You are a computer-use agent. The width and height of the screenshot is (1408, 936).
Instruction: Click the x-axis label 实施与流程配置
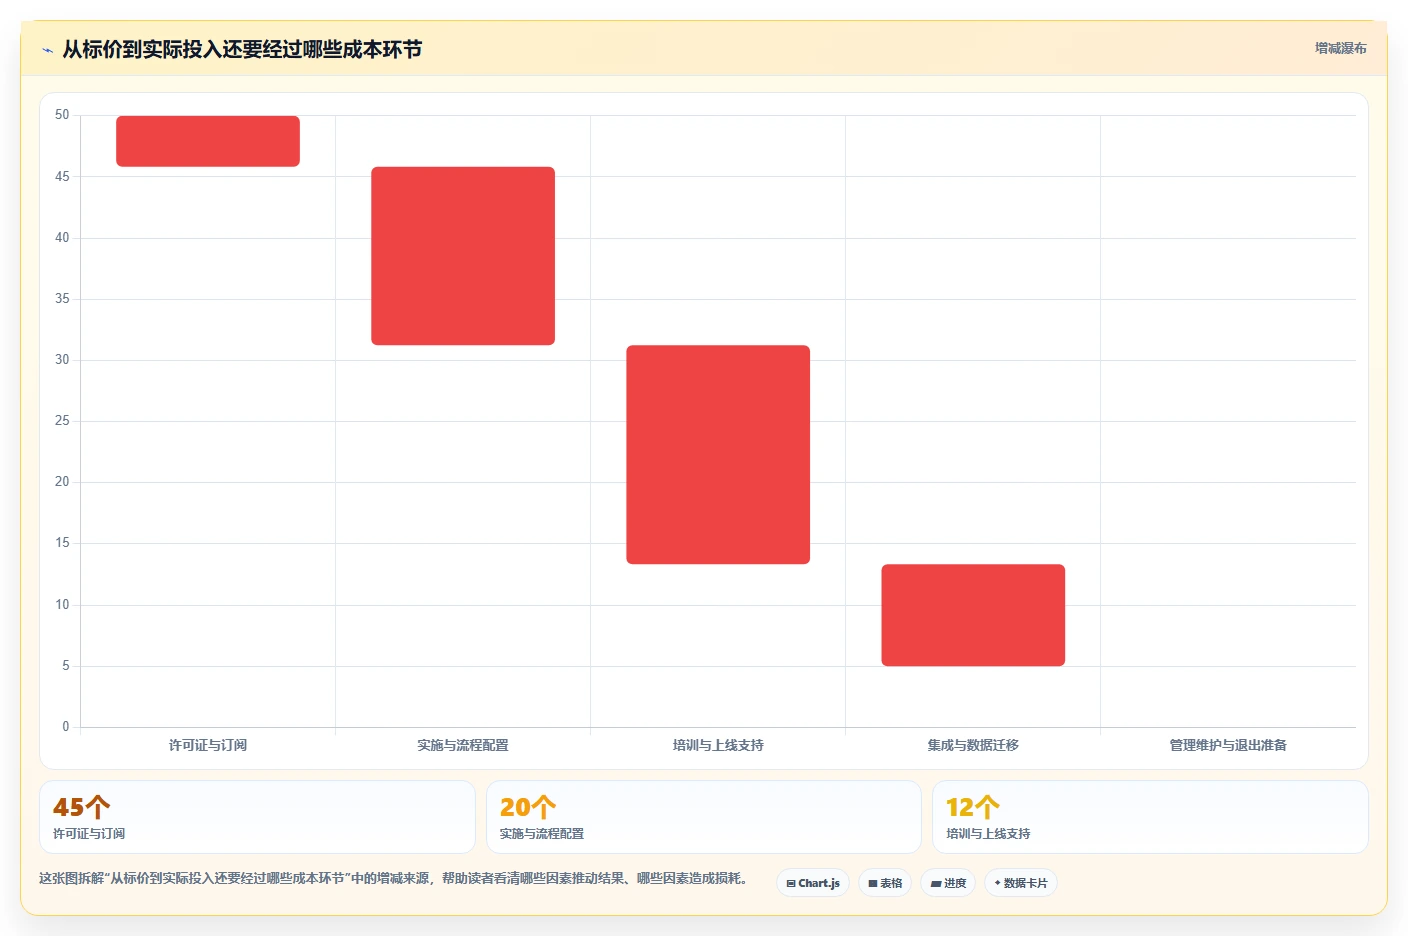pyautogui.click(x=463, y=745)
